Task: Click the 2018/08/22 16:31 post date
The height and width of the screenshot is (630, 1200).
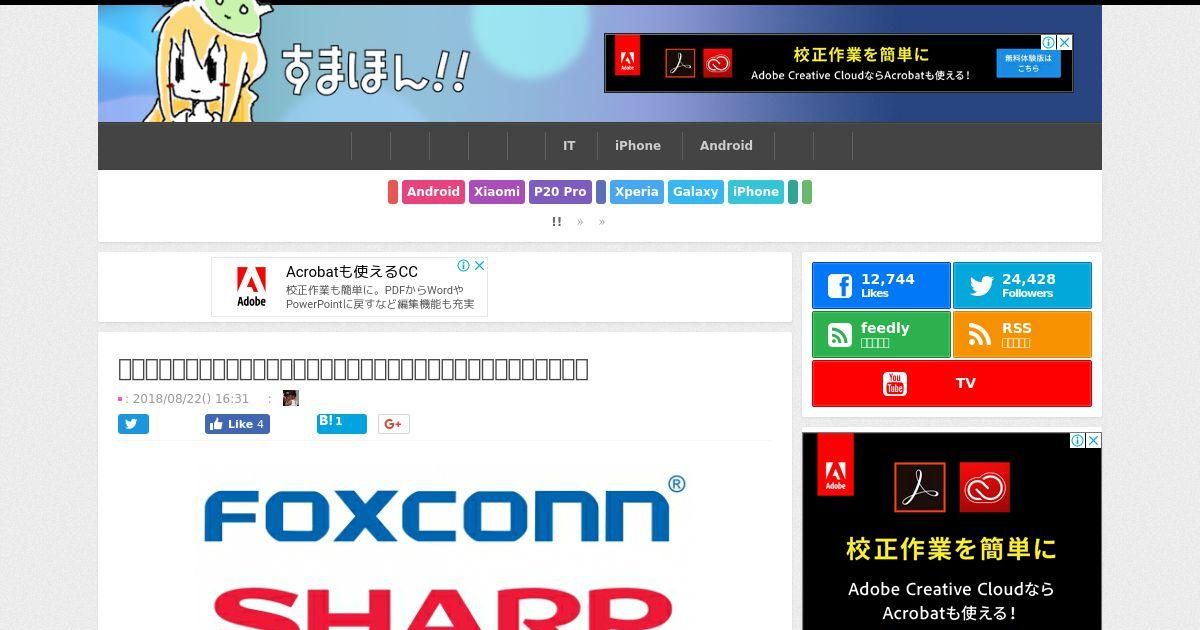Action: (x=190, y=398)
